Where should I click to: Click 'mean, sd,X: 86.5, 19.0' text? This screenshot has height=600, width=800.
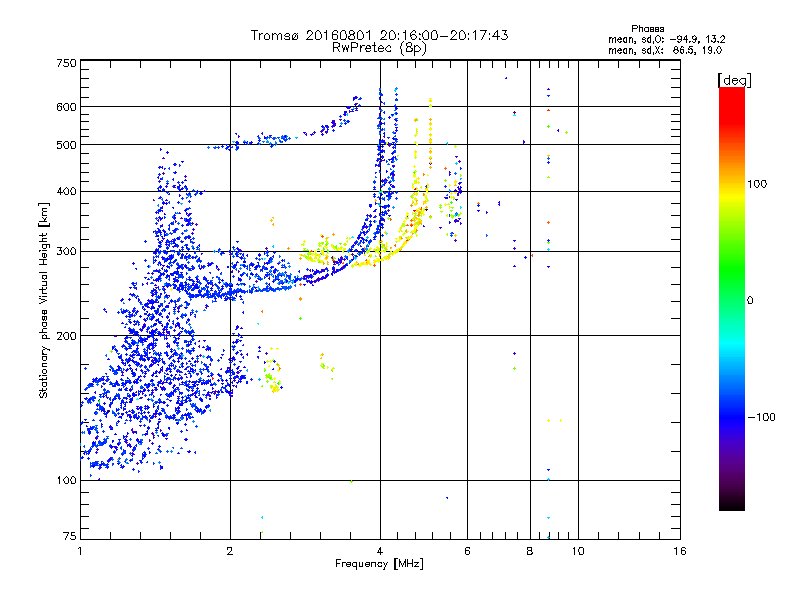665,50
